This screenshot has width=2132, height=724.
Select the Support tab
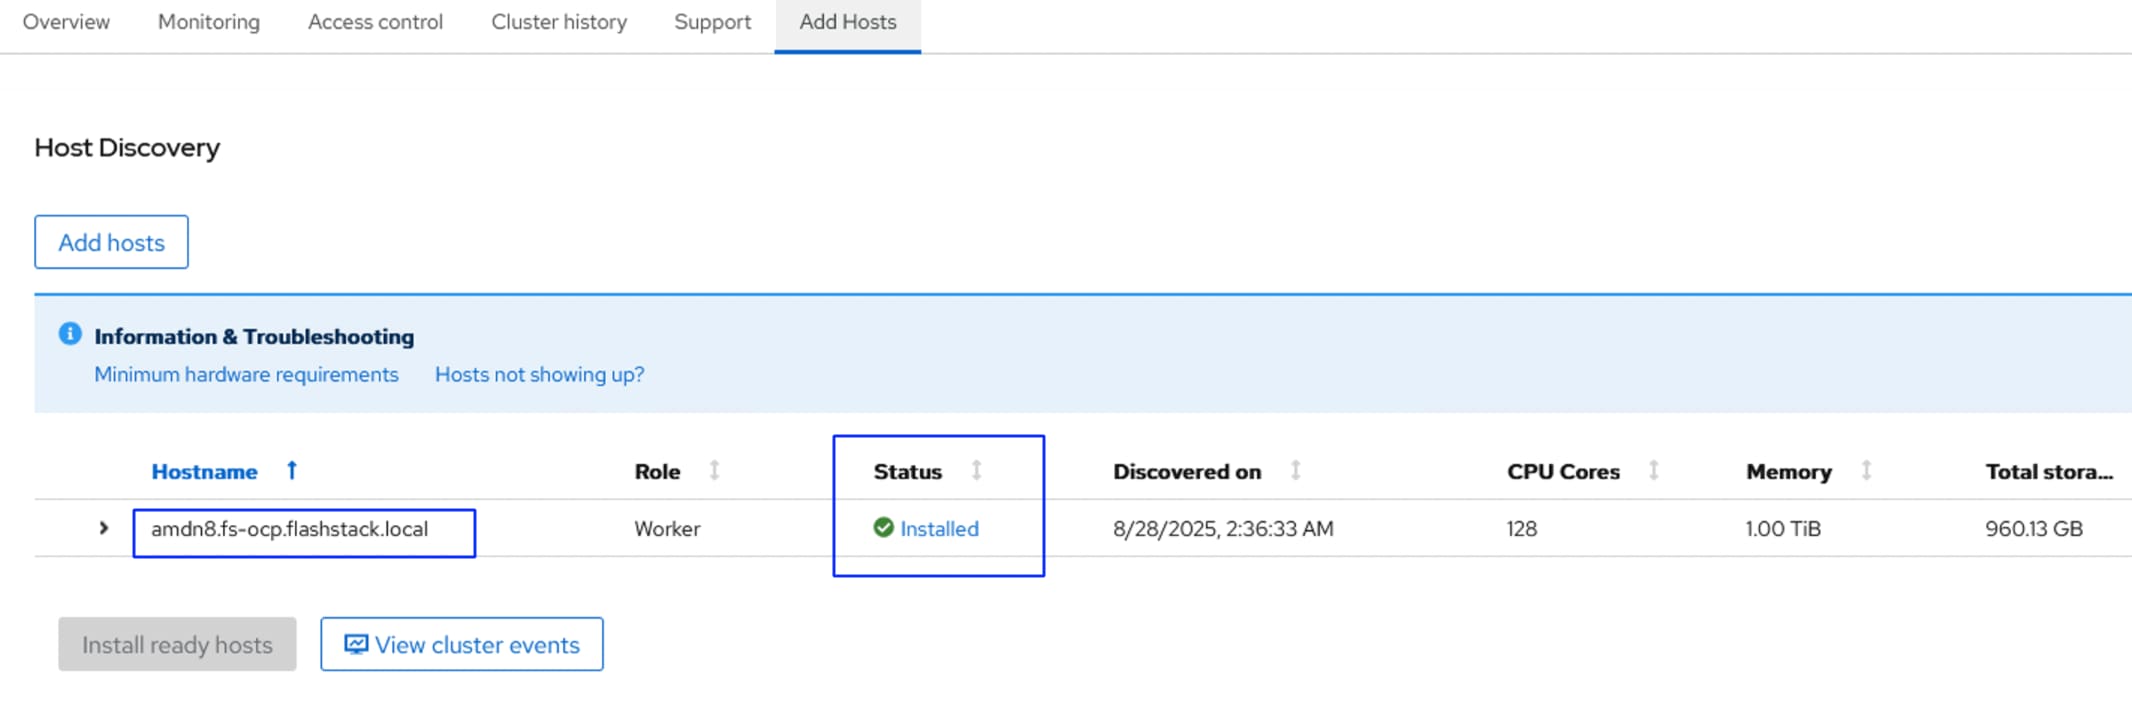[x=712, y=22]
